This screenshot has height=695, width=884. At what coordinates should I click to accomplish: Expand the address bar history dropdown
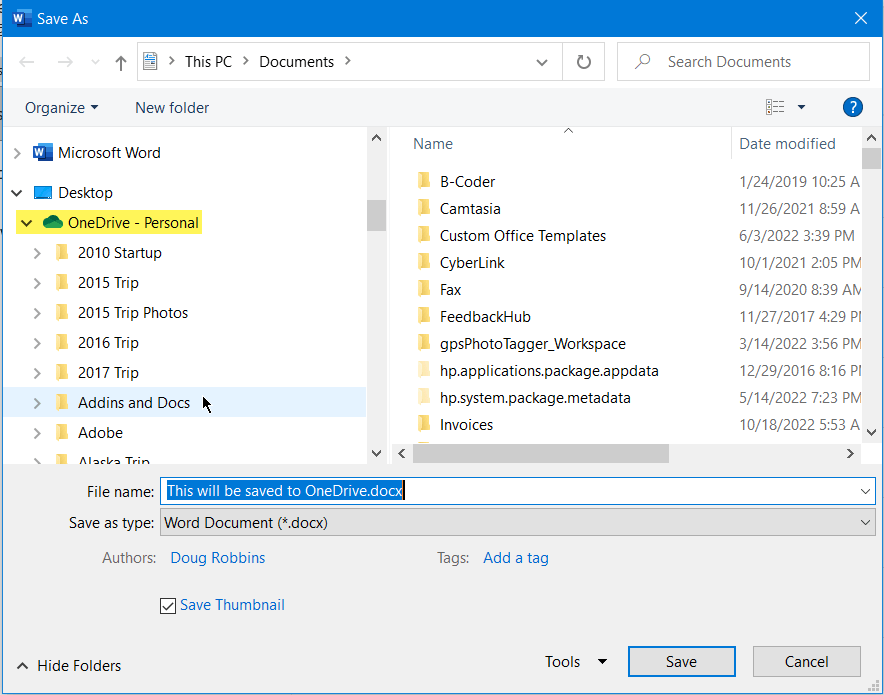click(x=542, y=62)
